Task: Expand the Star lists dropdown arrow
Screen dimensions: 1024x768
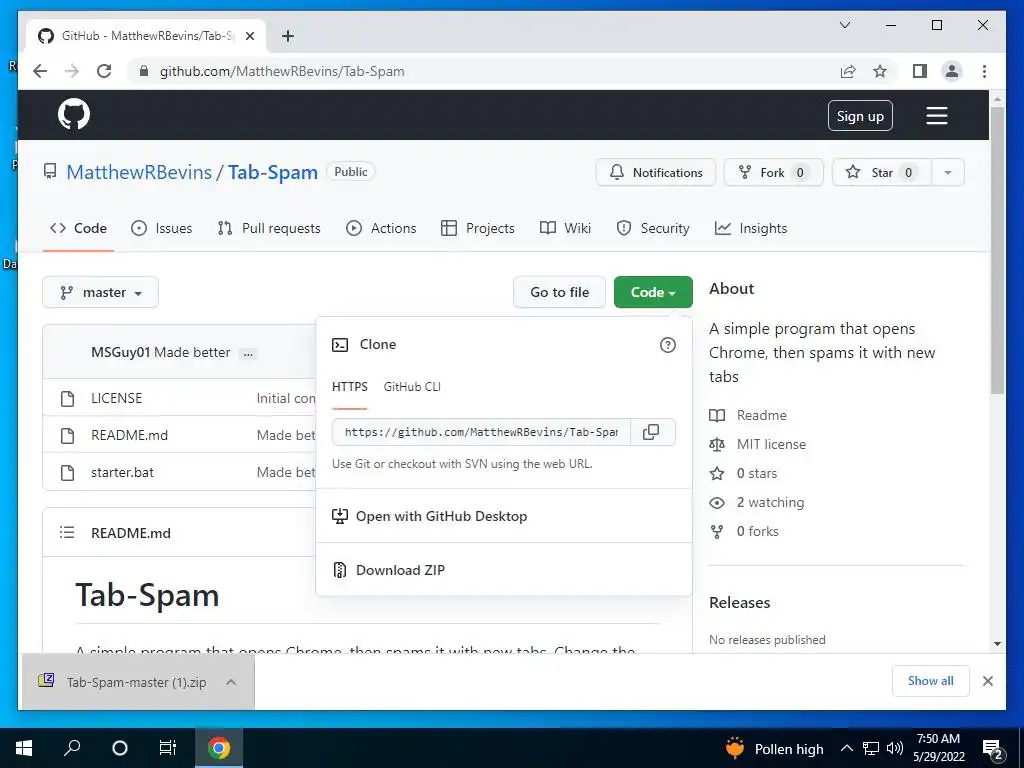Action: pyautogui.click(x=948, y=172)
